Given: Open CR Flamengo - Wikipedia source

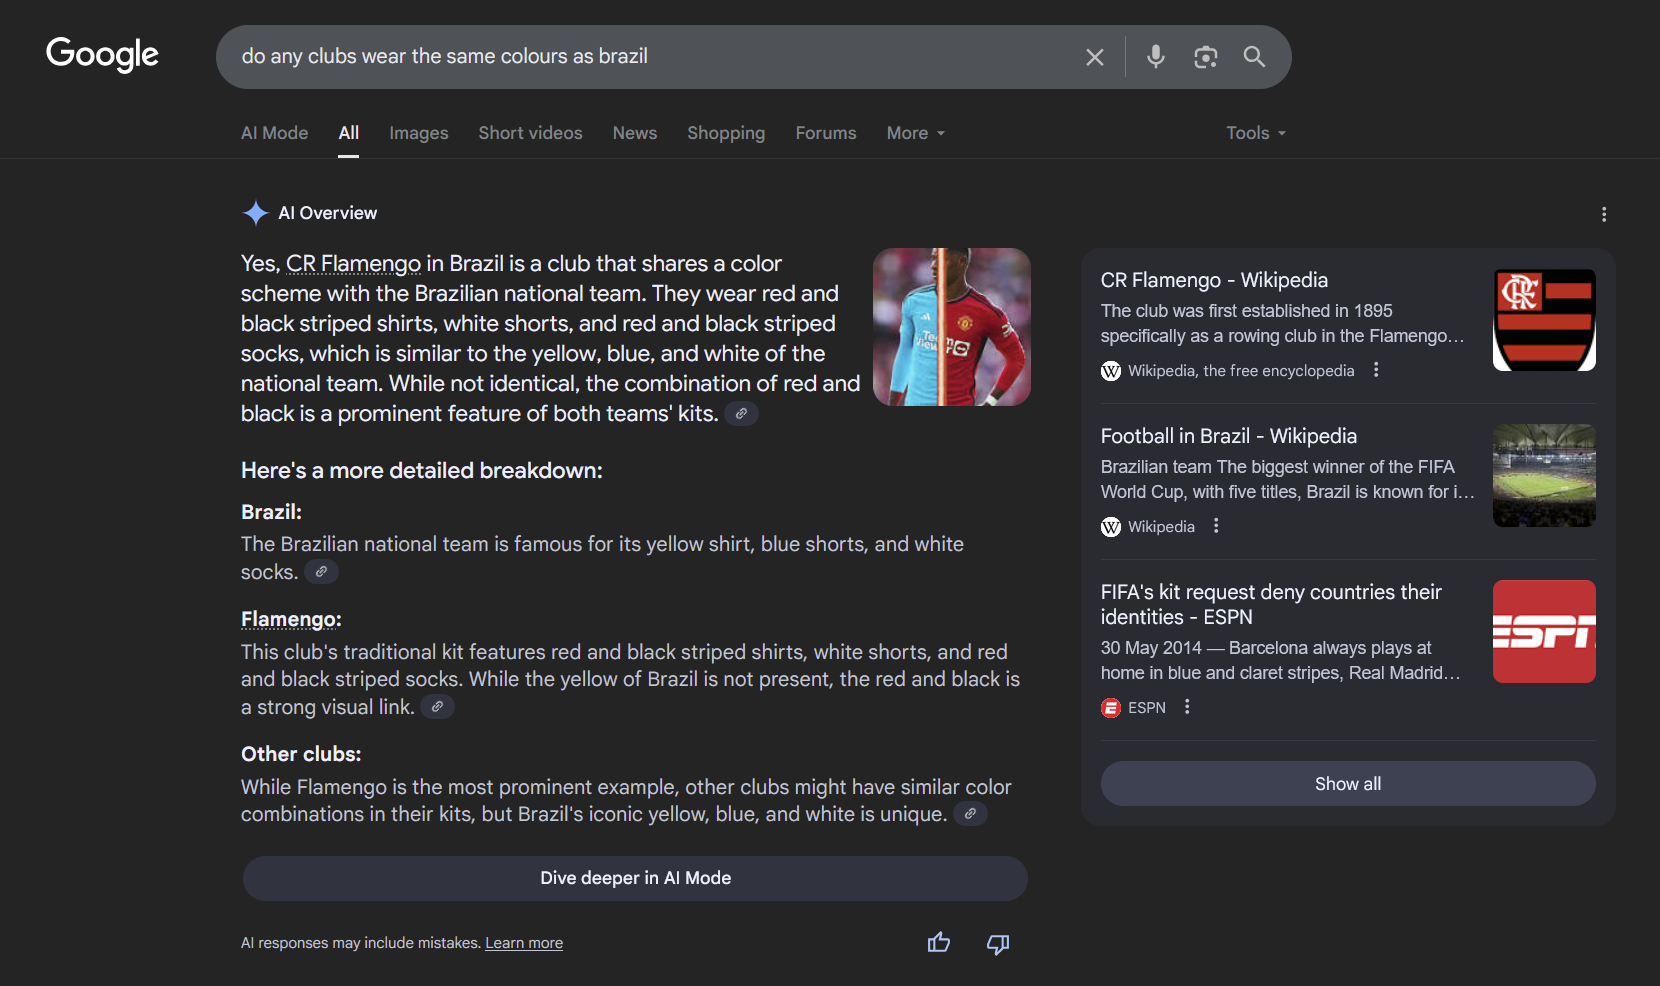Looking at the screenshot, I should (1214, 280).
